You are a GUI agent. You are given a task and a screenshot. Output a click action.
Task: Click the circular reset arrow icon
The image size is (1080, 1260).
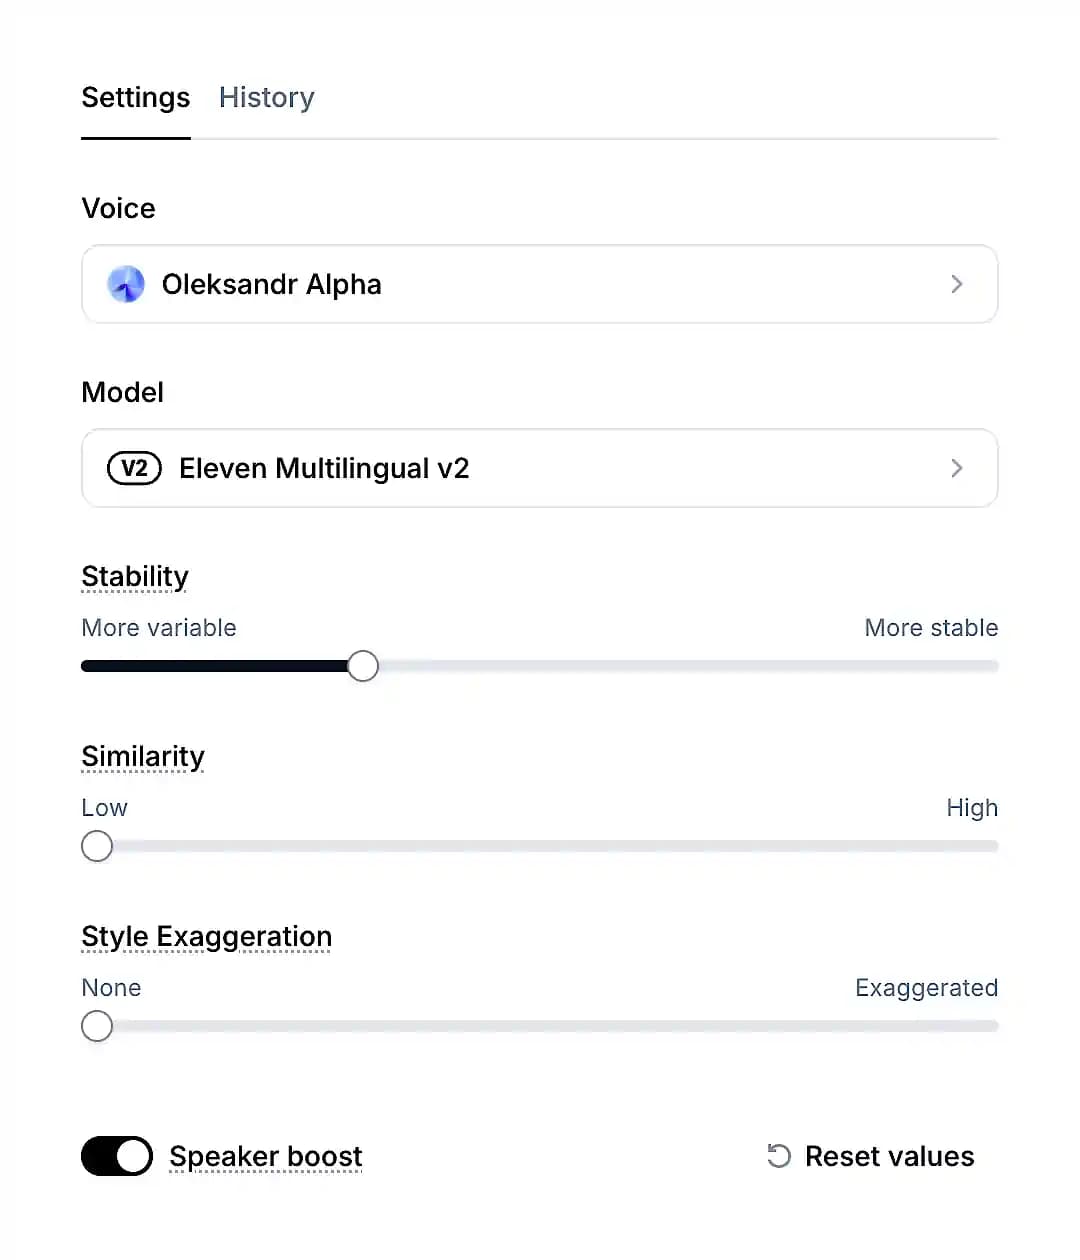pyautogui.click(x=779, y=1156)
